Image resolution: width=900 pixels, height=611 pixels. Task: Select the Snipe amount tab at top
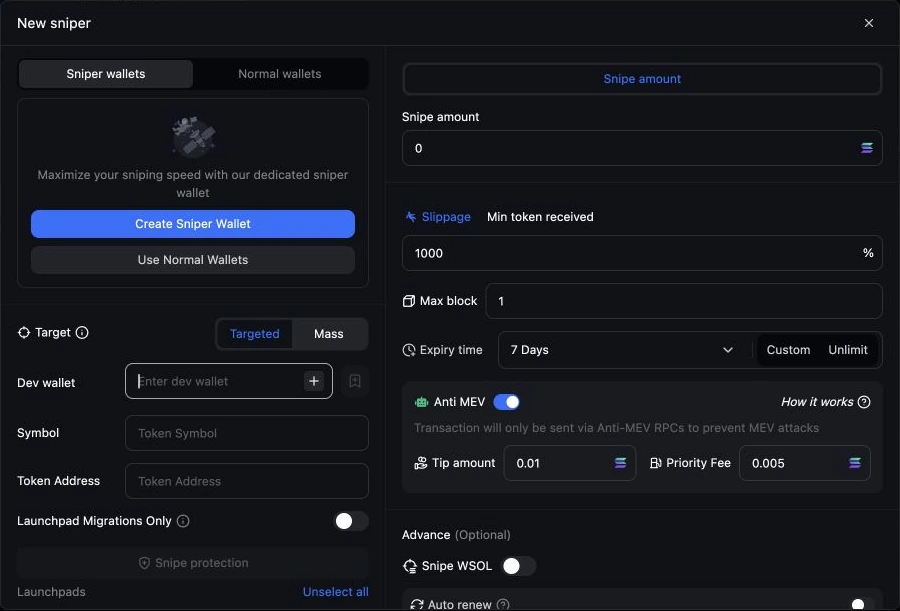point(642,79)
